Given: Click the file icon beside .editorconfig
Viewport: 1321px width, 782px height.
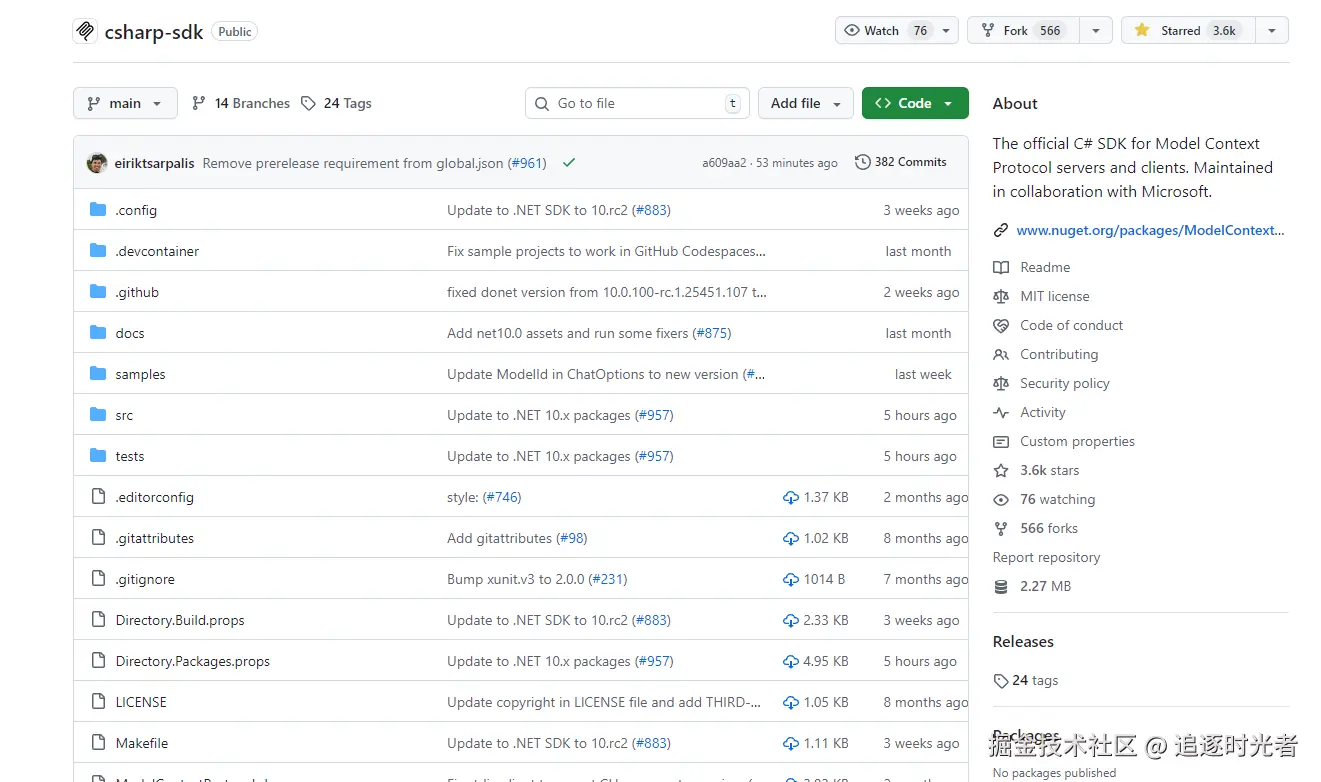Looking at the screenshot, I should point(98,497).
